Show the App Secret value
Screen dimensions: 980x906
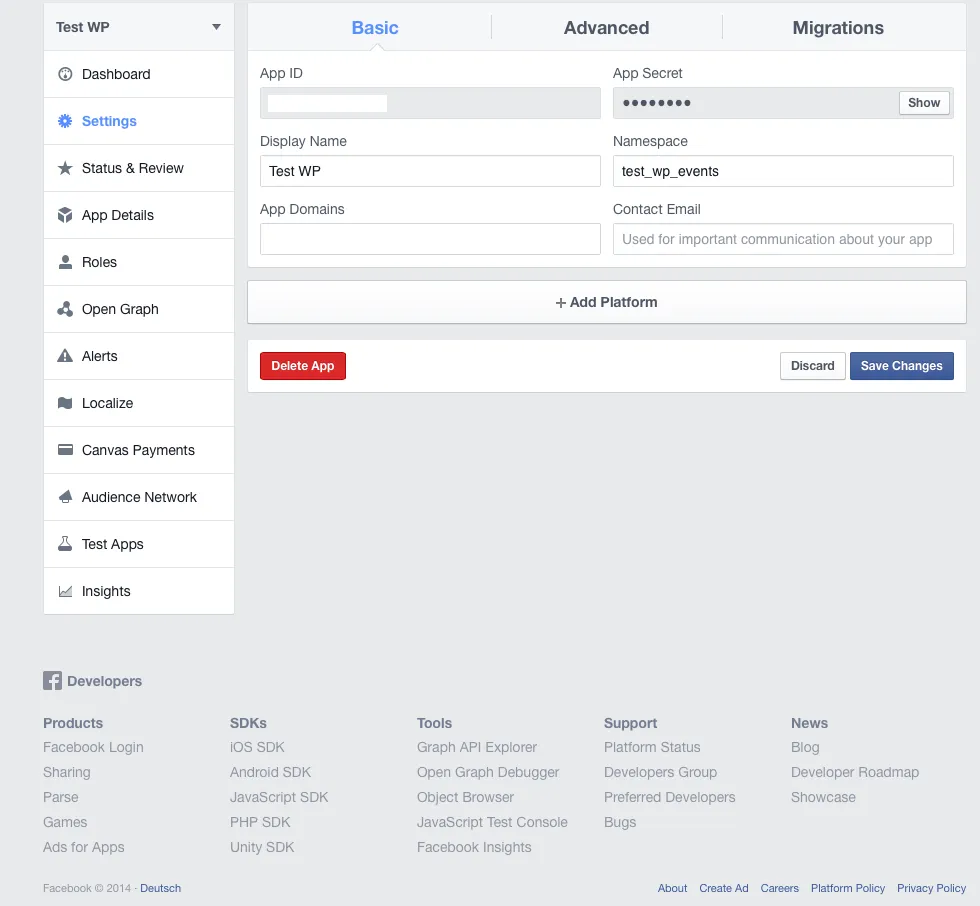(x=924, y=103)
